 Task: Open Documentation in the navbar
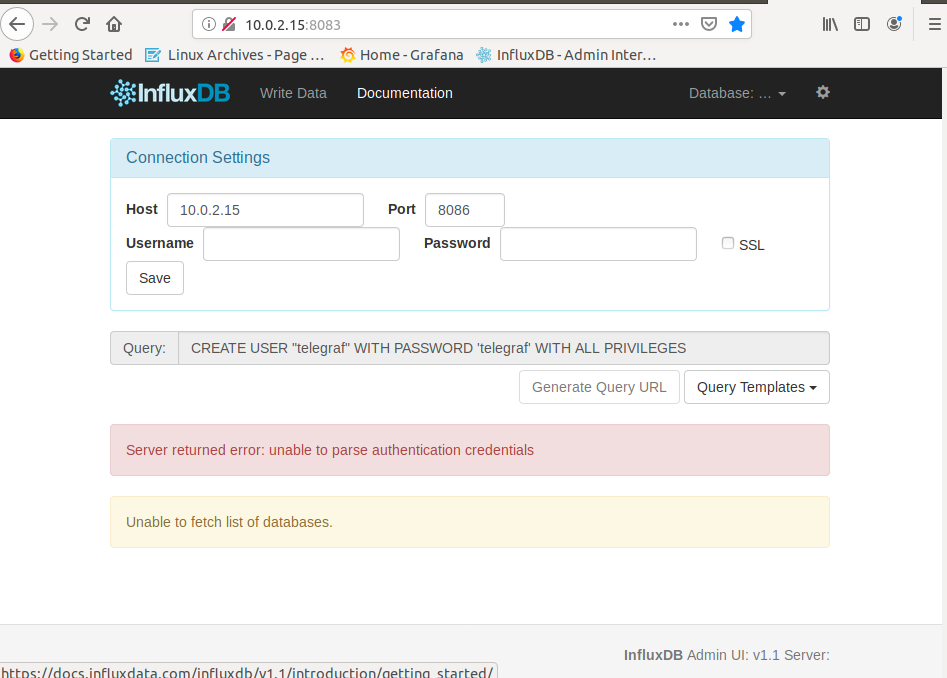point(405,93)
